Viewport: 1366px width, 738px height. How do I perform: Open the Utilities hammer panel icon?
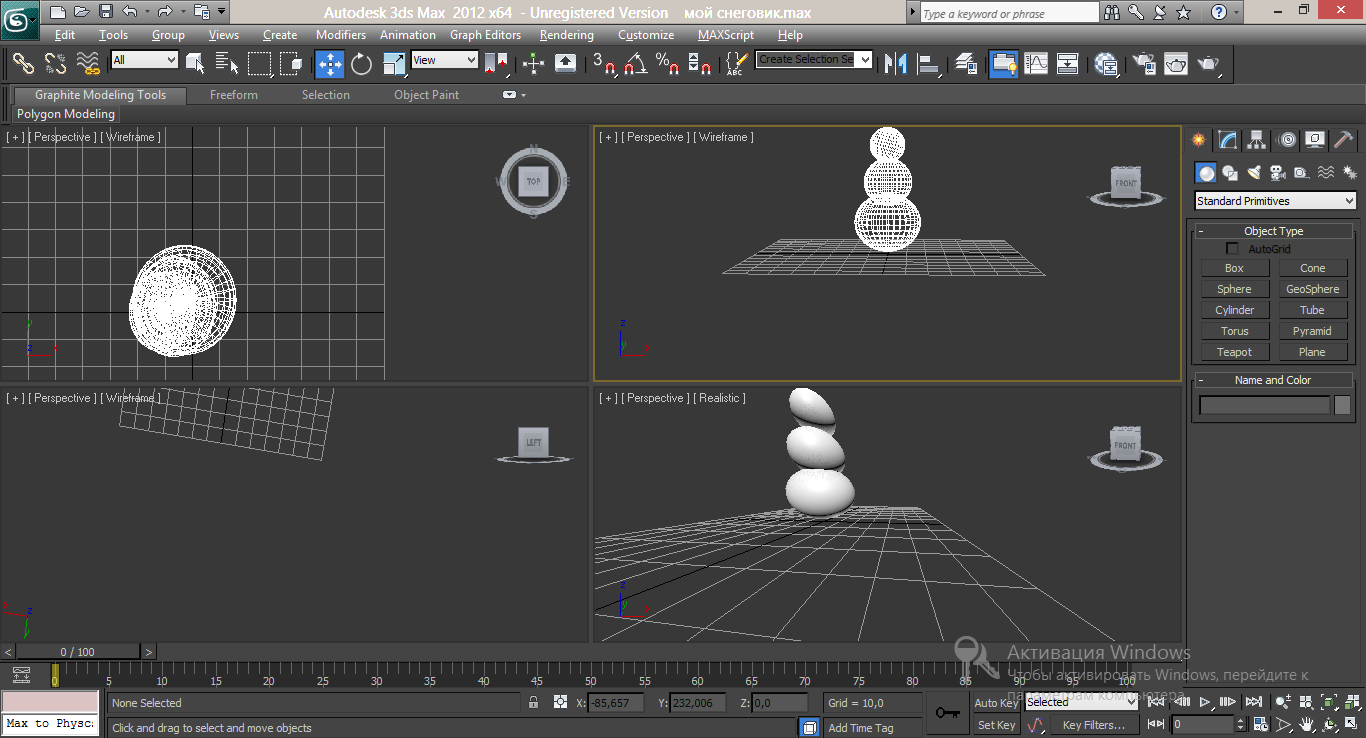coord(1345,139)
